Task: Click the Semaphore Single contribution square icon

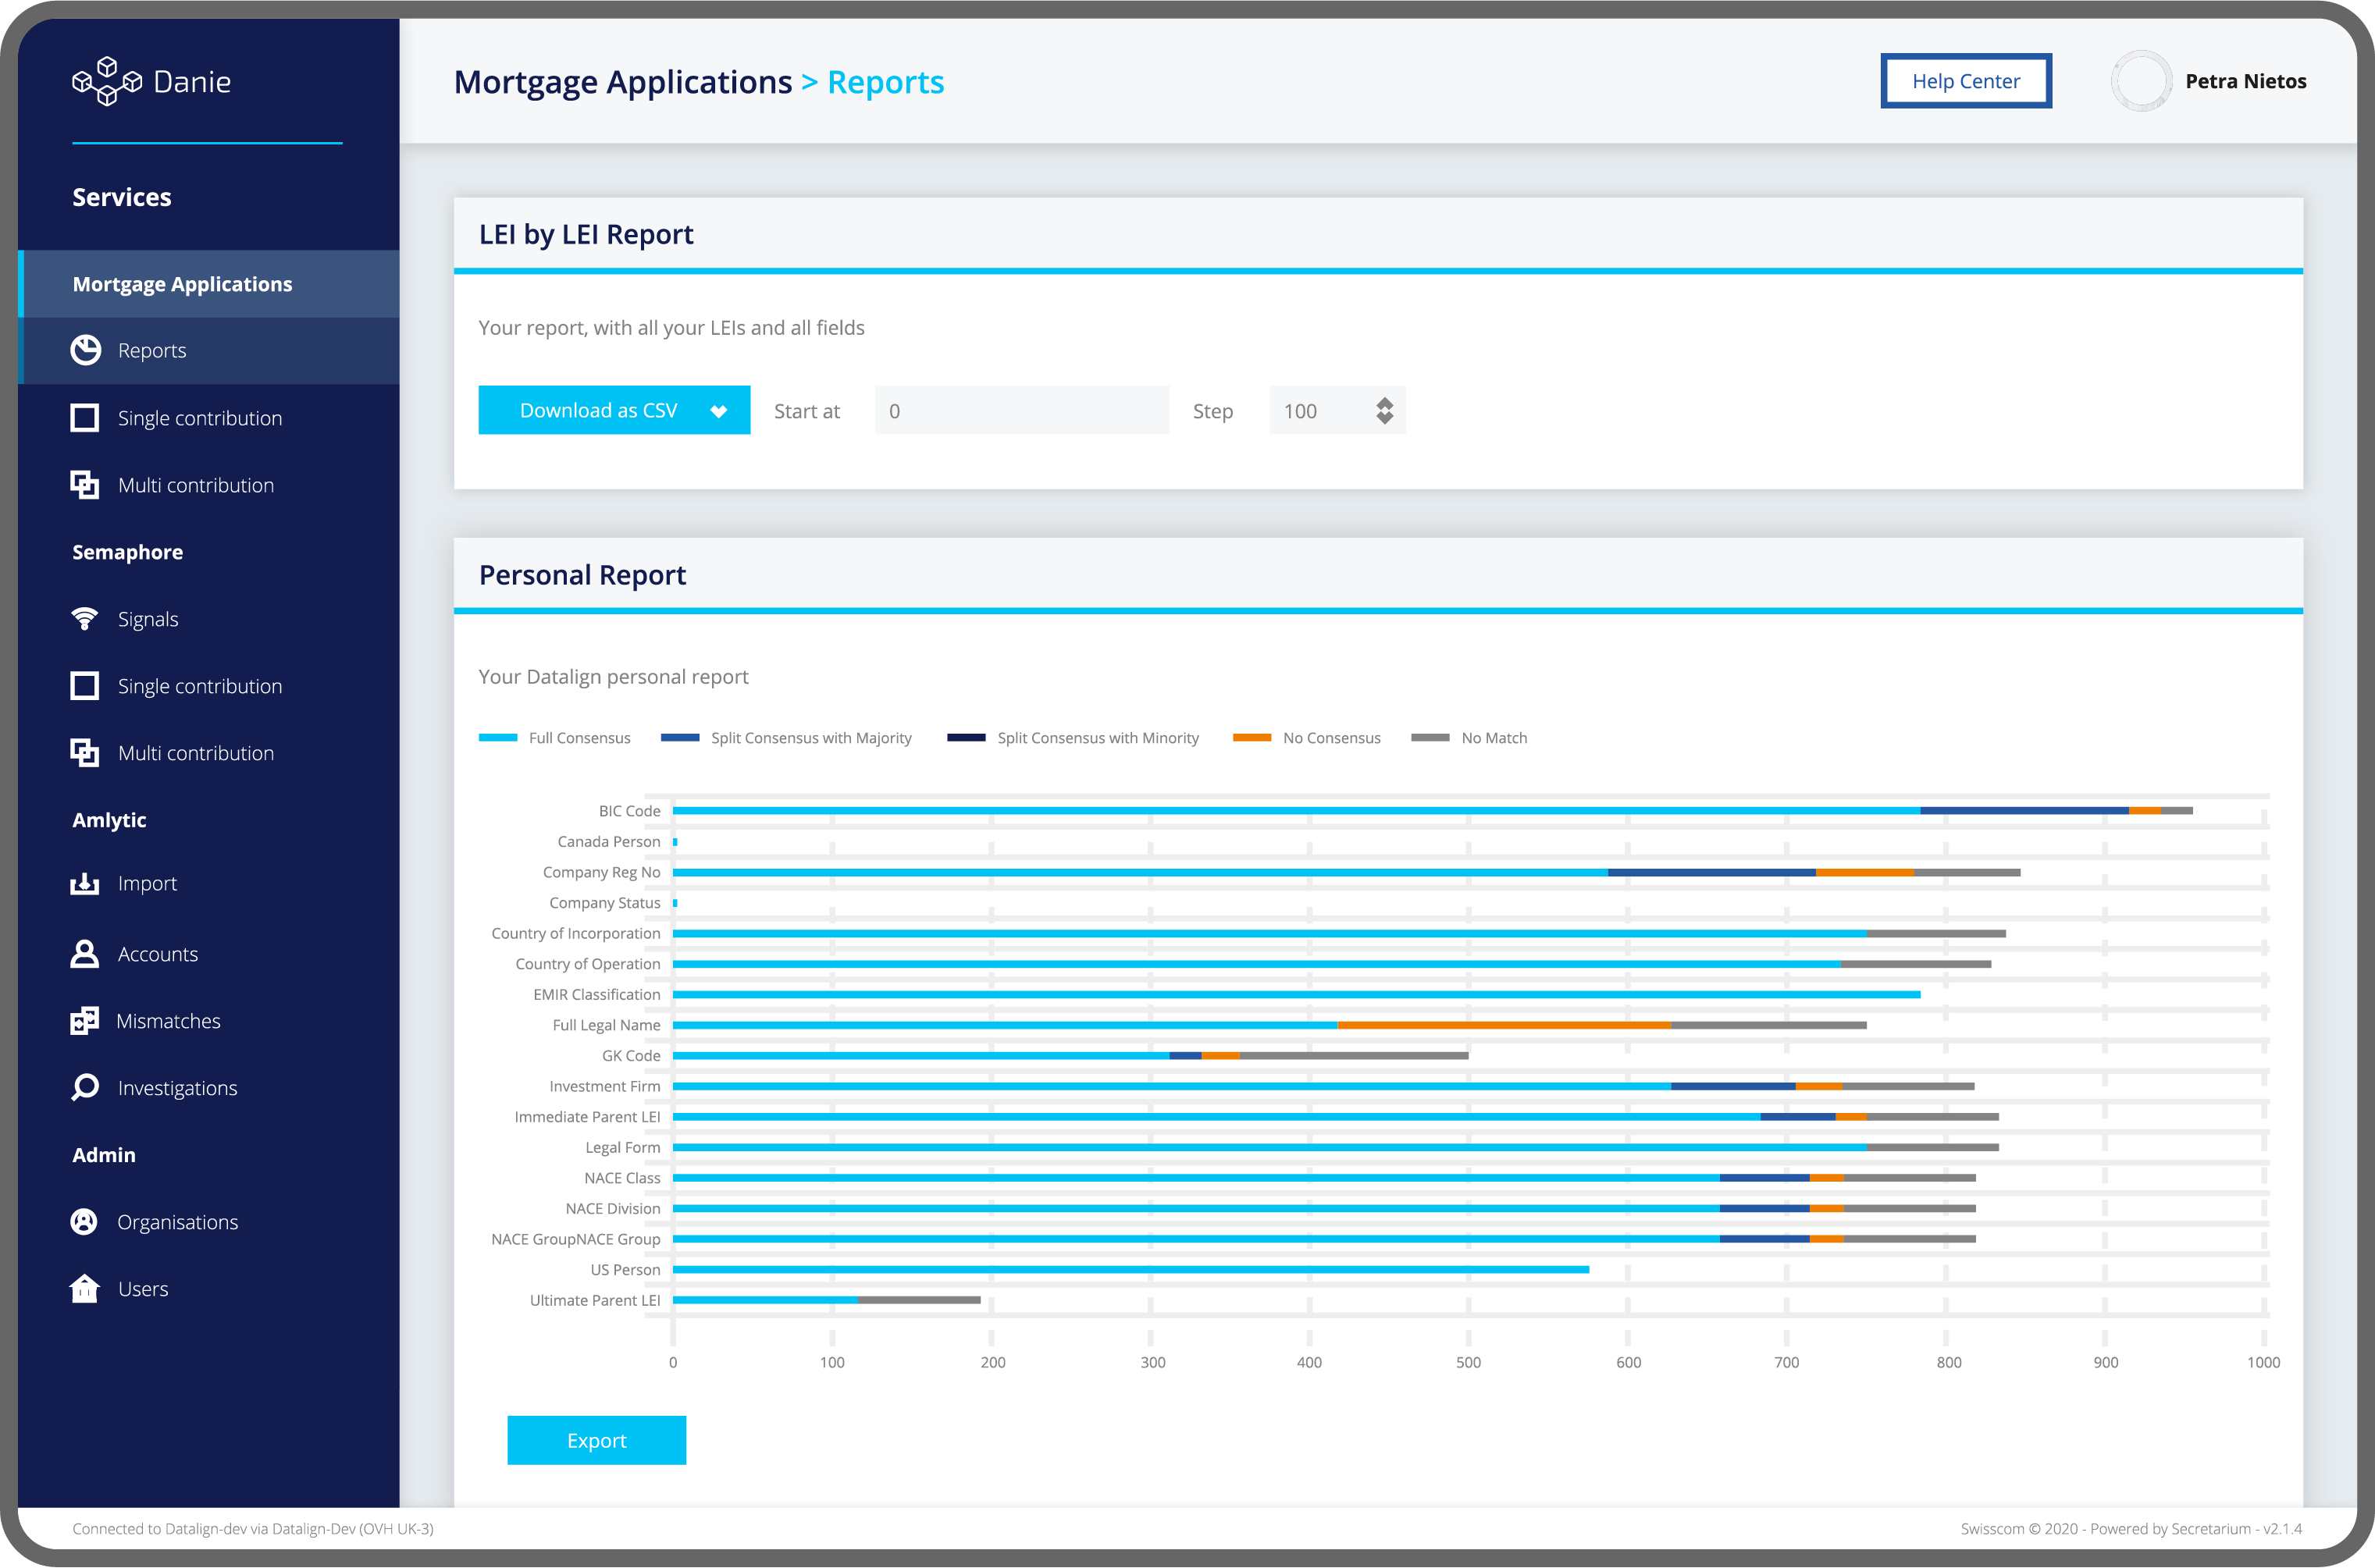Action: click(x=85, y=686)
